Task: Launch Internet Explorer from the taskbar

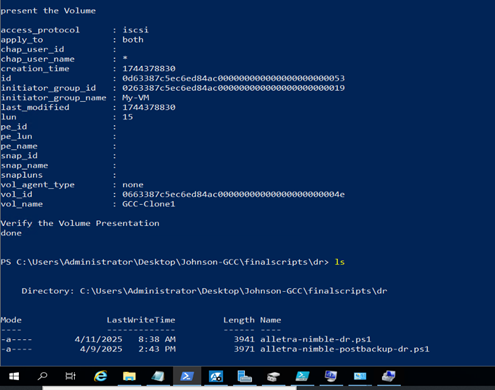Action: coord(100,376)
